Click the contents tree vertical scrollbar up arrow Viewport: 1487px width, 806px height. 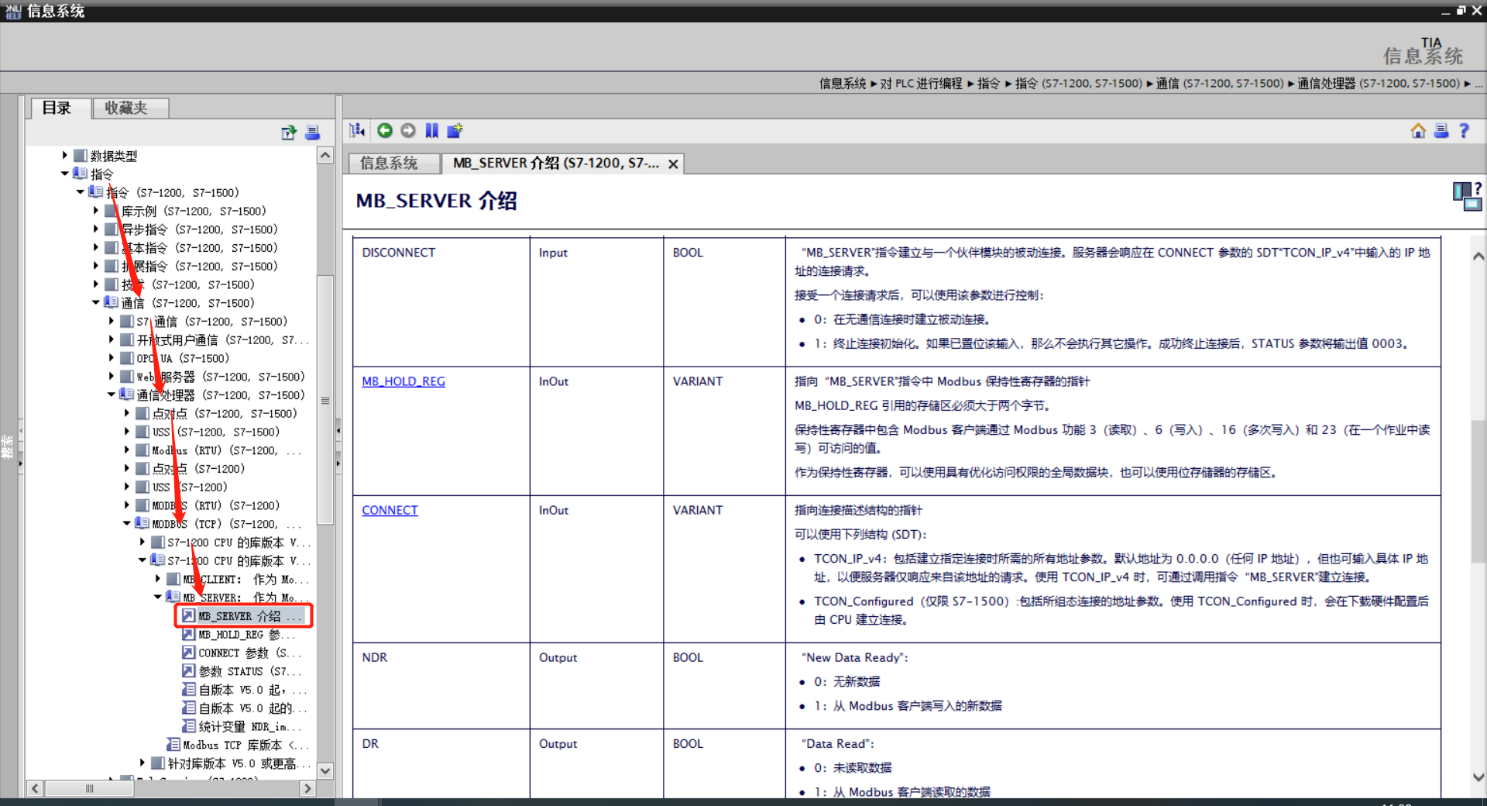pyautogui.click(x=325, y=155)
